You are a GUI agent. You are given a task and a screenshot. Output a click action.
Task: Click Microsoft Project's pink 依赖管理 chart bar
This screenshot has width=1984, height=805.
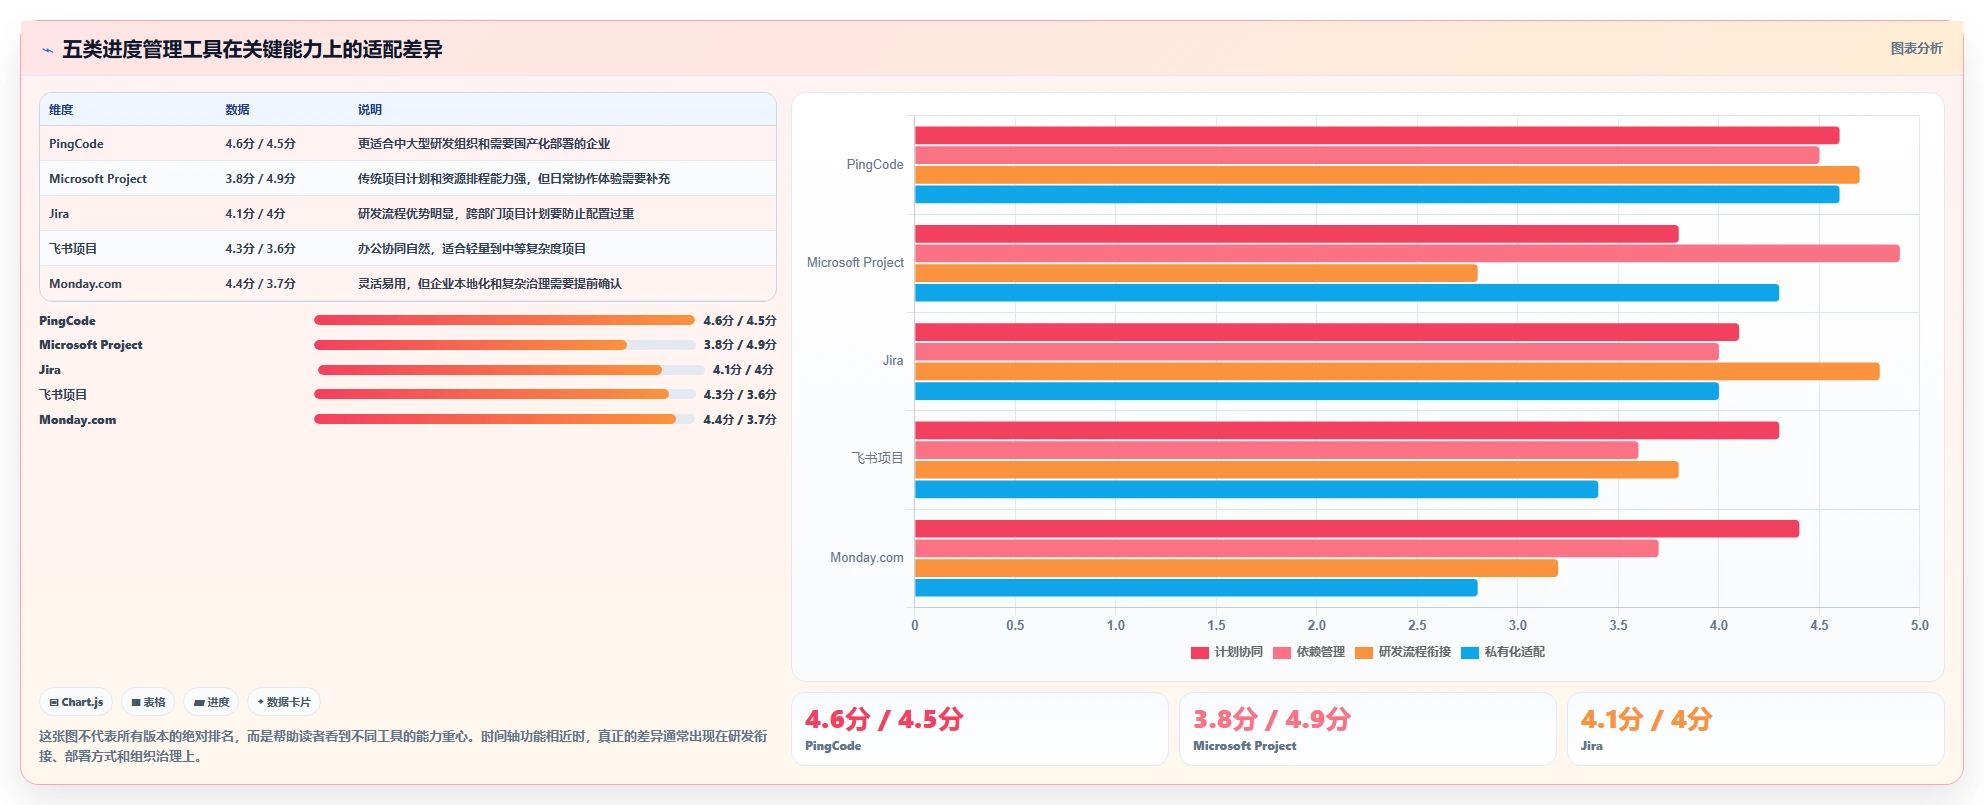click(x=1407, y=253)
